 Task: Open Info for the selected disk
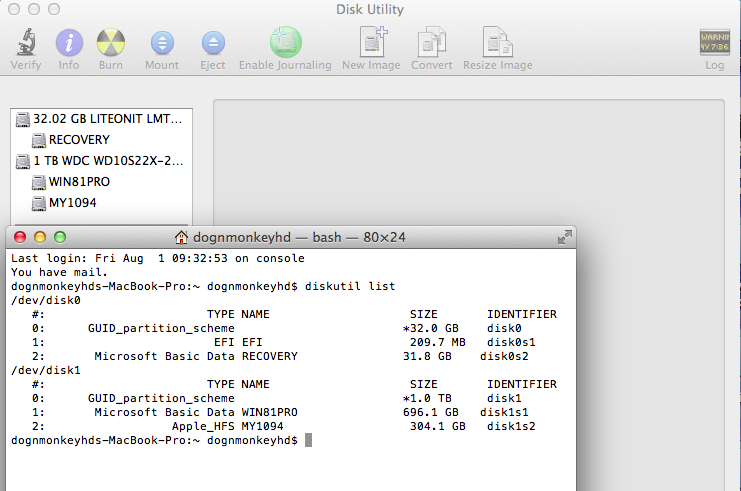tap(69, 43)
